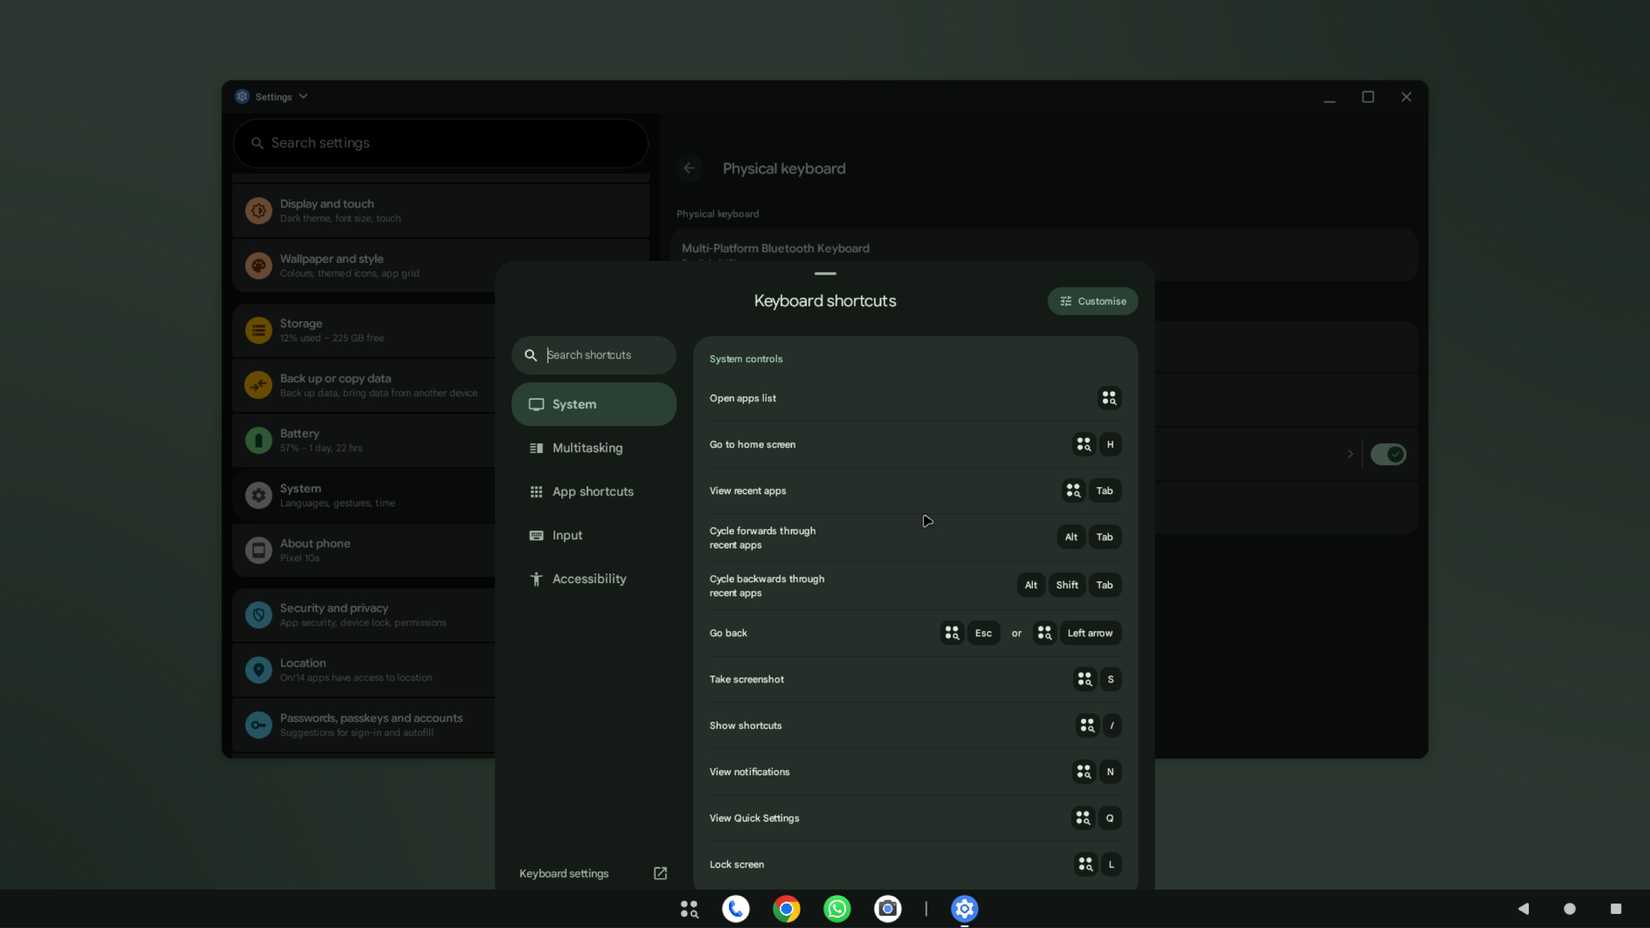Viewport: 1650px width, 928px height.
Task: Click the external link icon beside Keyboard settings
Action: coord(660,873)
